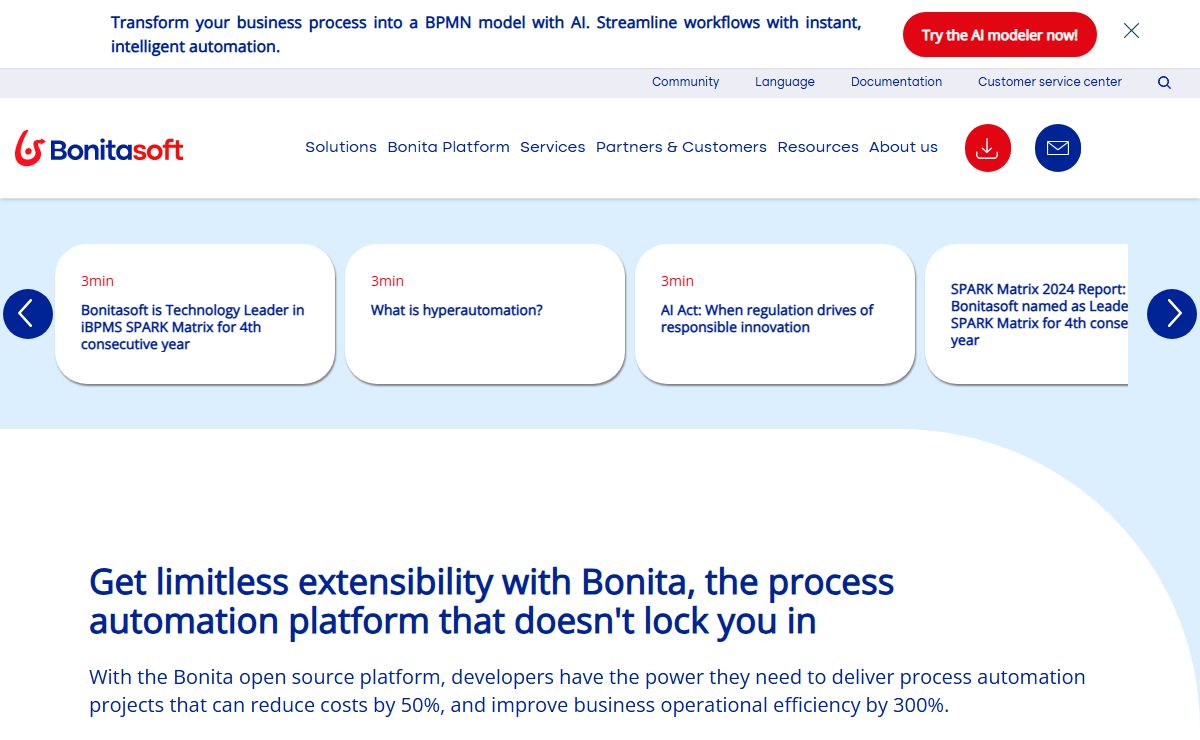Click the previous carousel arrow
Screen dimensions: 1200x740
click(x=28, y=314)
